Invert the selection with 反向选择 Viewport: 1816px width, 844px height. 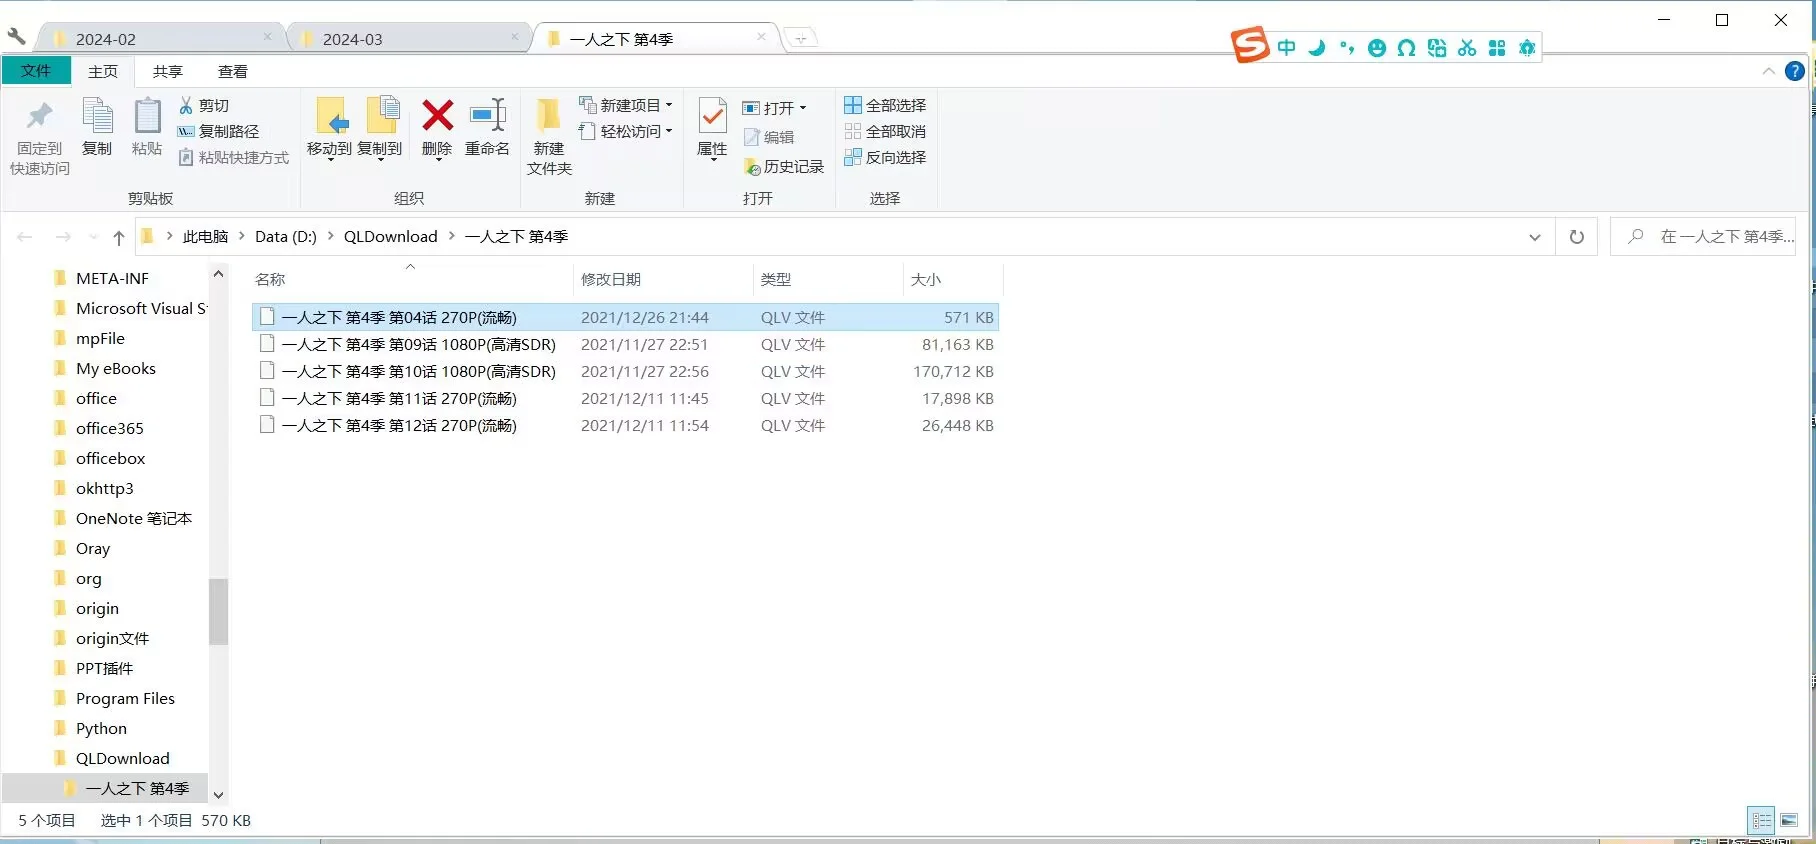tap(885, 157)
